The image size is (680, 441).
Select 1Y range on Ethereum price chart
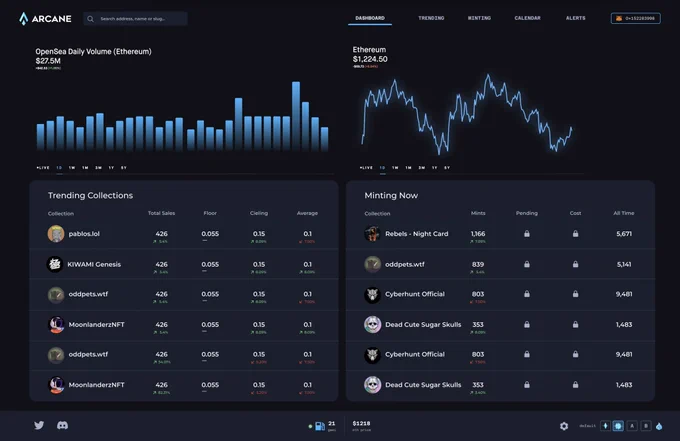coord(435,168)
